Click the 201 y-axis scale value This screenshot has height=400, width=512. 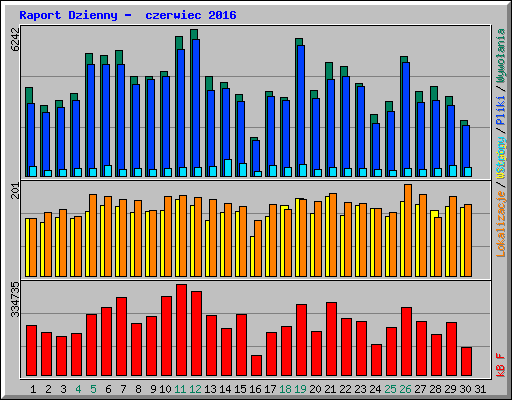tap(15, 191)
